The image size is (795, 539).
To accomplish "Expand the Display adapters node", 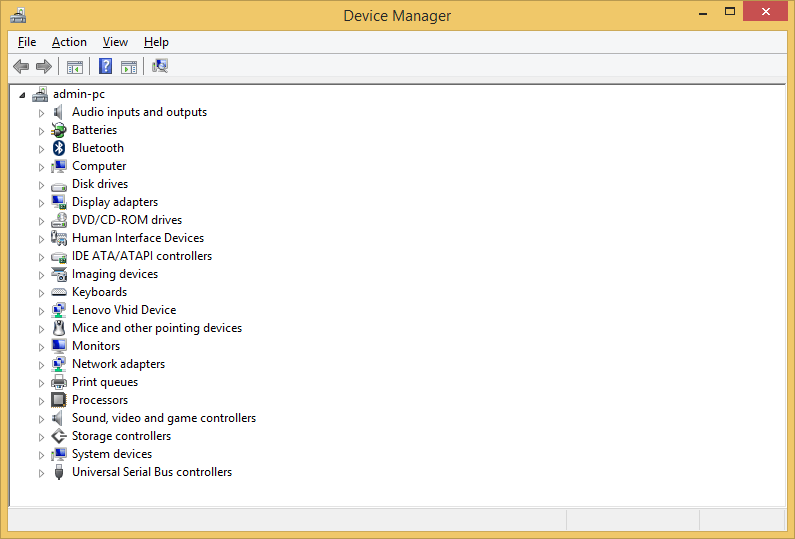I will point(42,203).
